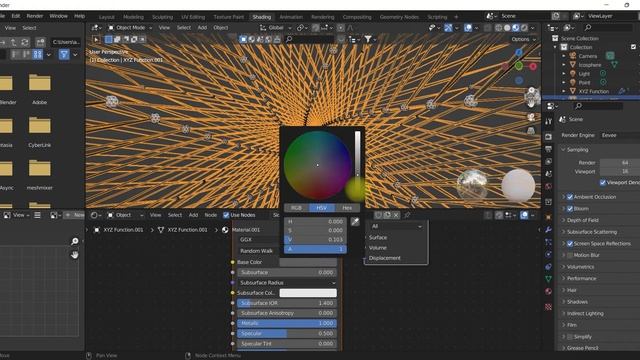
Task: Toggle Screen Space Reflections checkbox
Action: pyautogui.click(x=570, y=244)
